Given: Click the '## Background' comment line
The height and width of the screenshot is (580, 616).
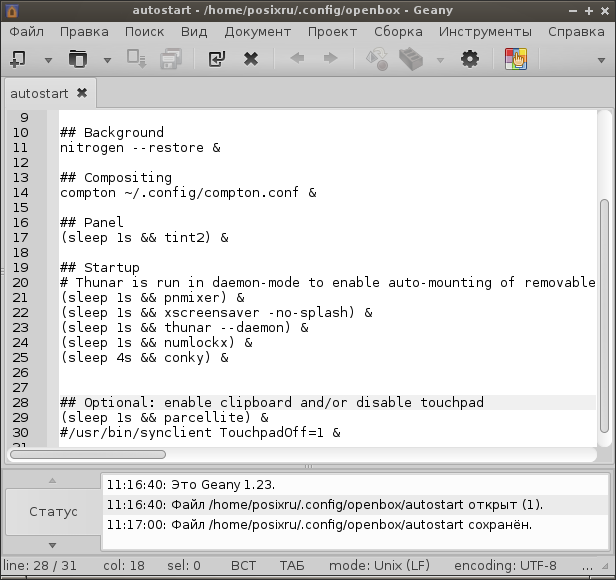Looking at the screenshot, I should [112, 133].
